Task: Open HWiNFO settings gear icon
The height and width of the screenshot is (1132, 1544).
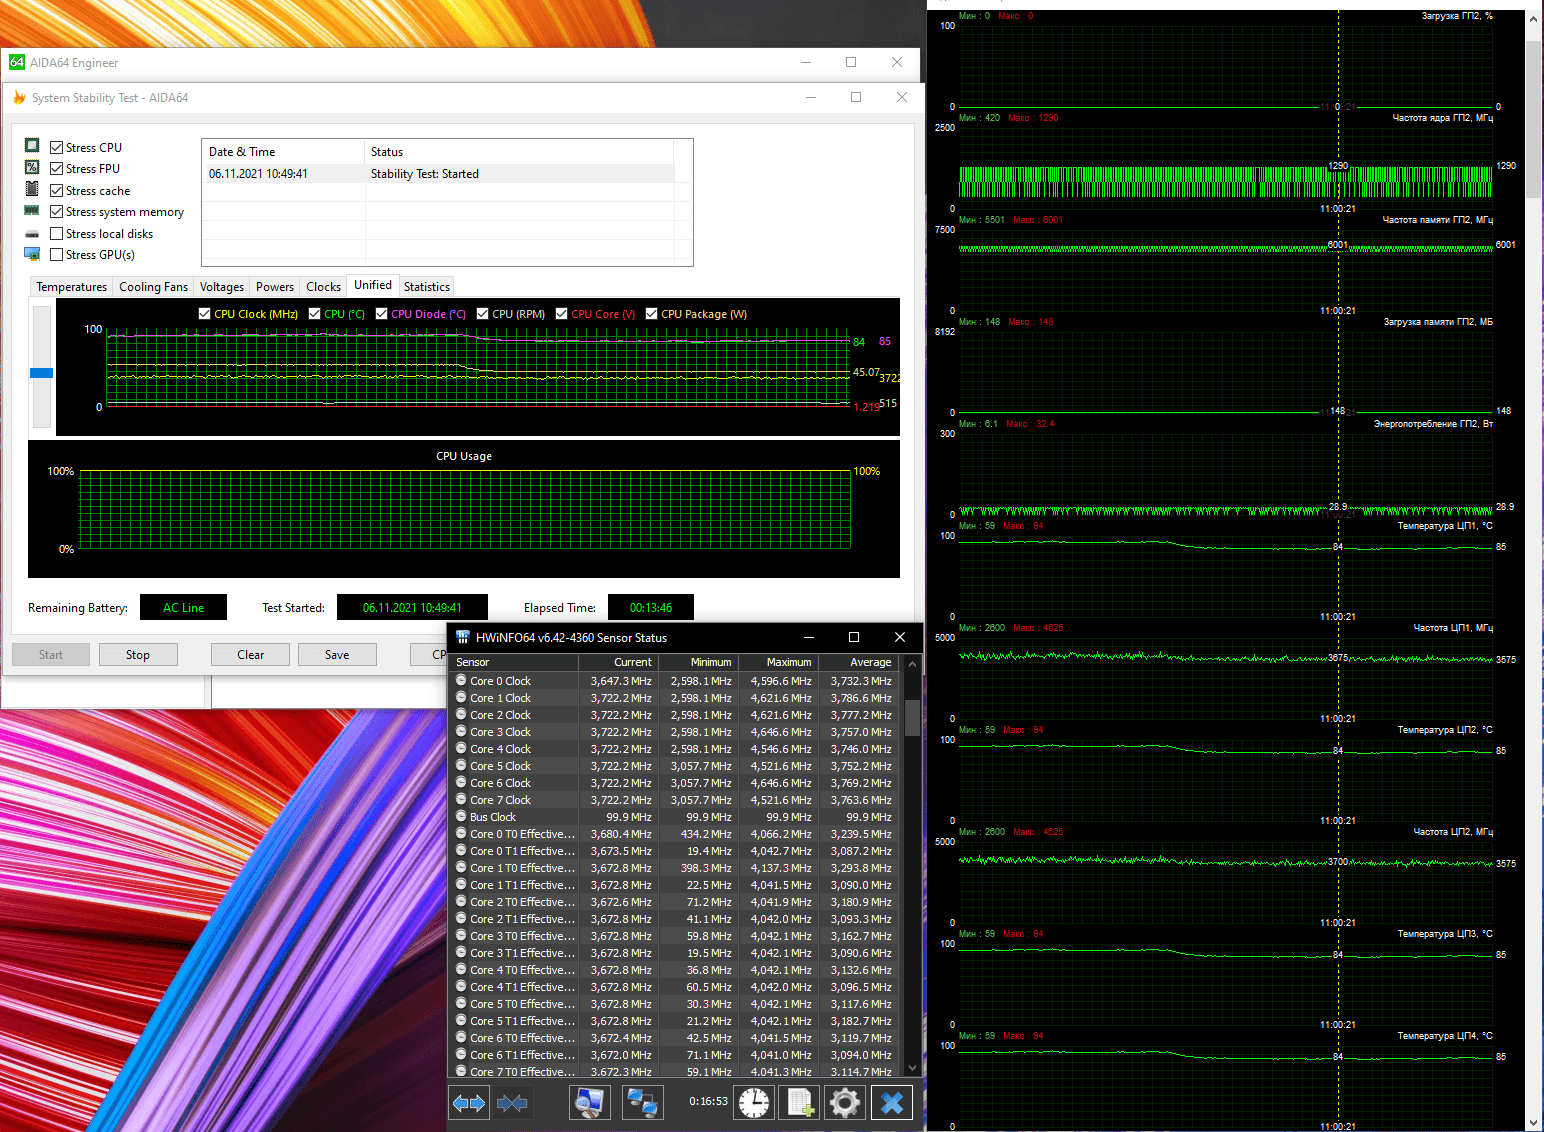Action: pos(845,1103)
